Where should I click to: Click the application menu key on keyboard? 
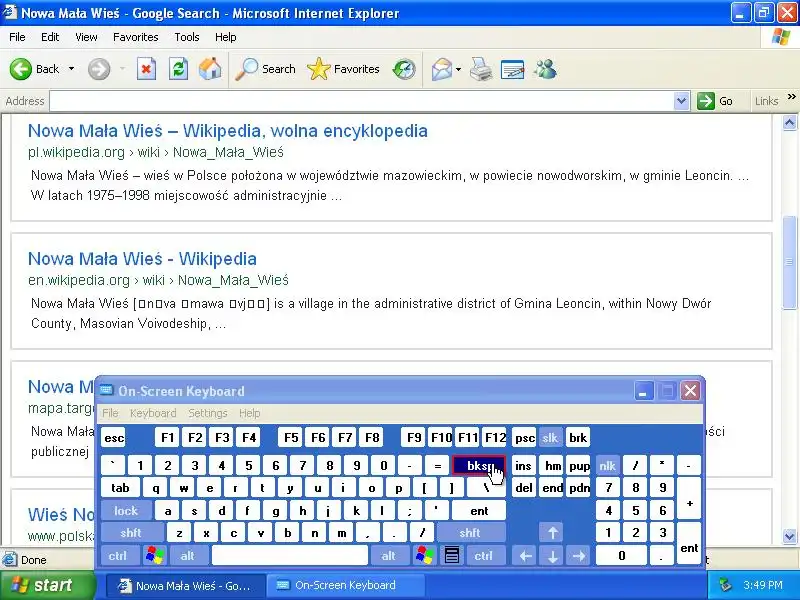pyautogui.click(x=452, y=555)
